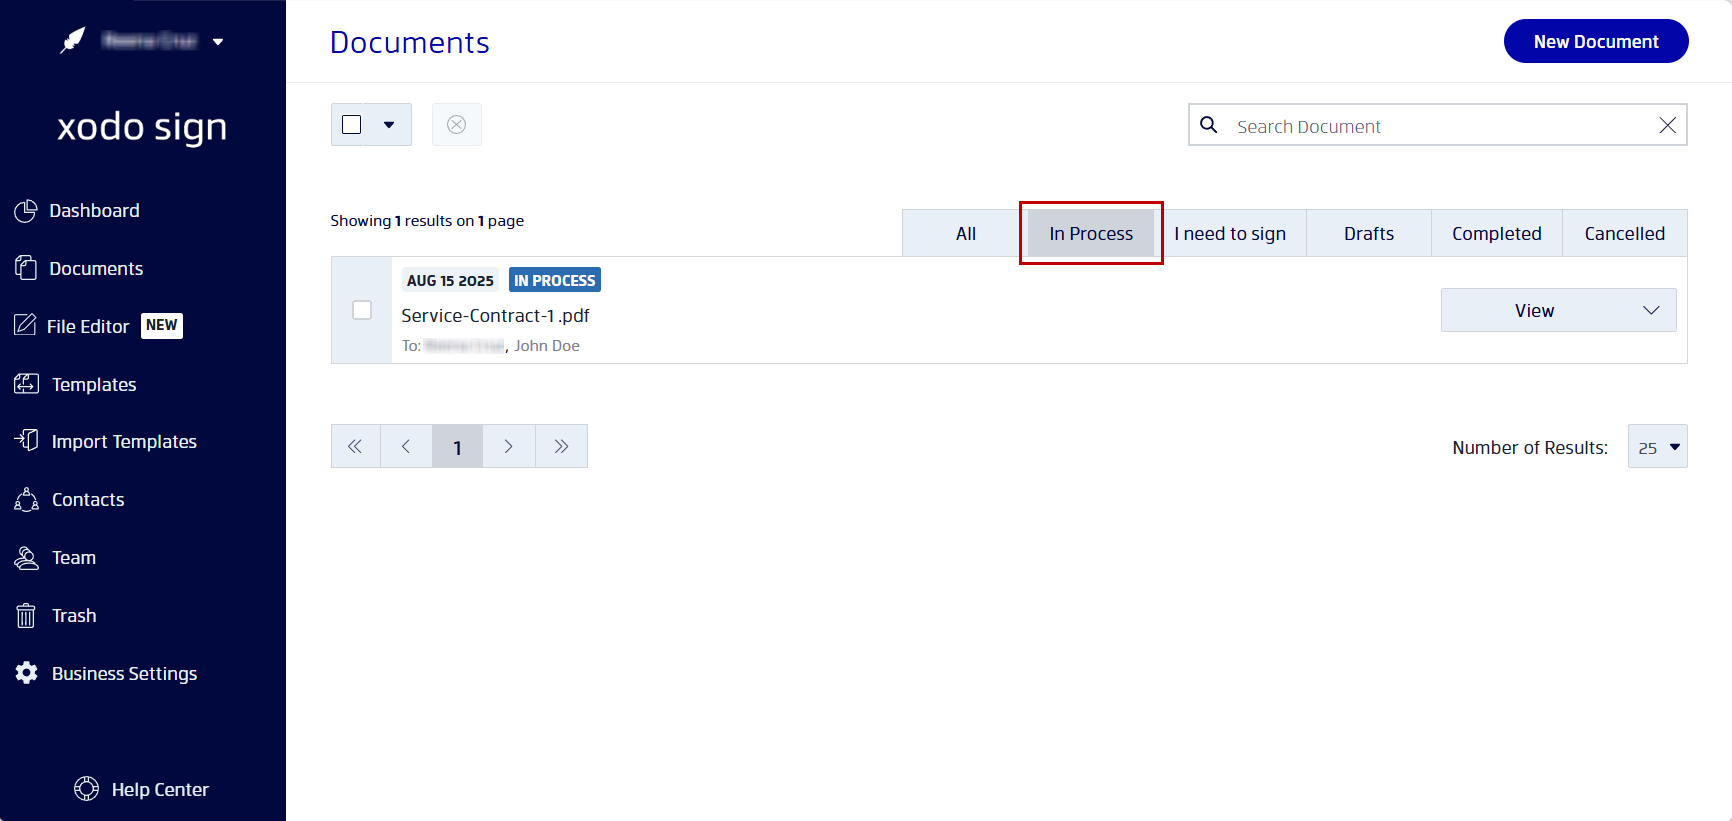Click the IN PROCESS status badge
The width and height of the screenshot is (1732, 821).
[x=555, y=280]
